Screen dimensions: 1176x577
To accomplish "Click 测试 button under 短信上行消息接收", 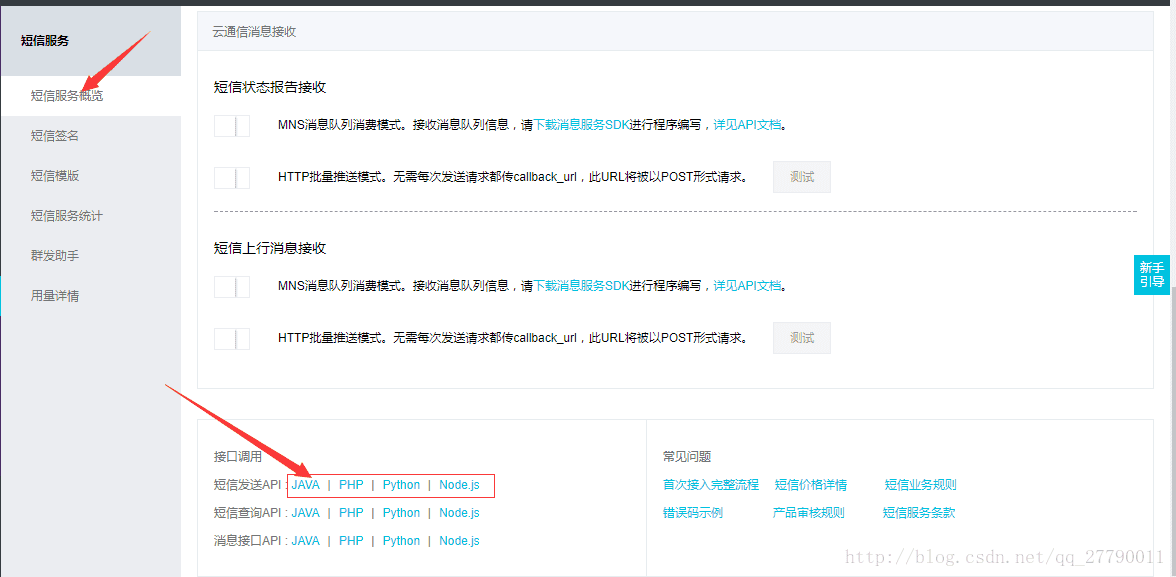I will point(801,338).
